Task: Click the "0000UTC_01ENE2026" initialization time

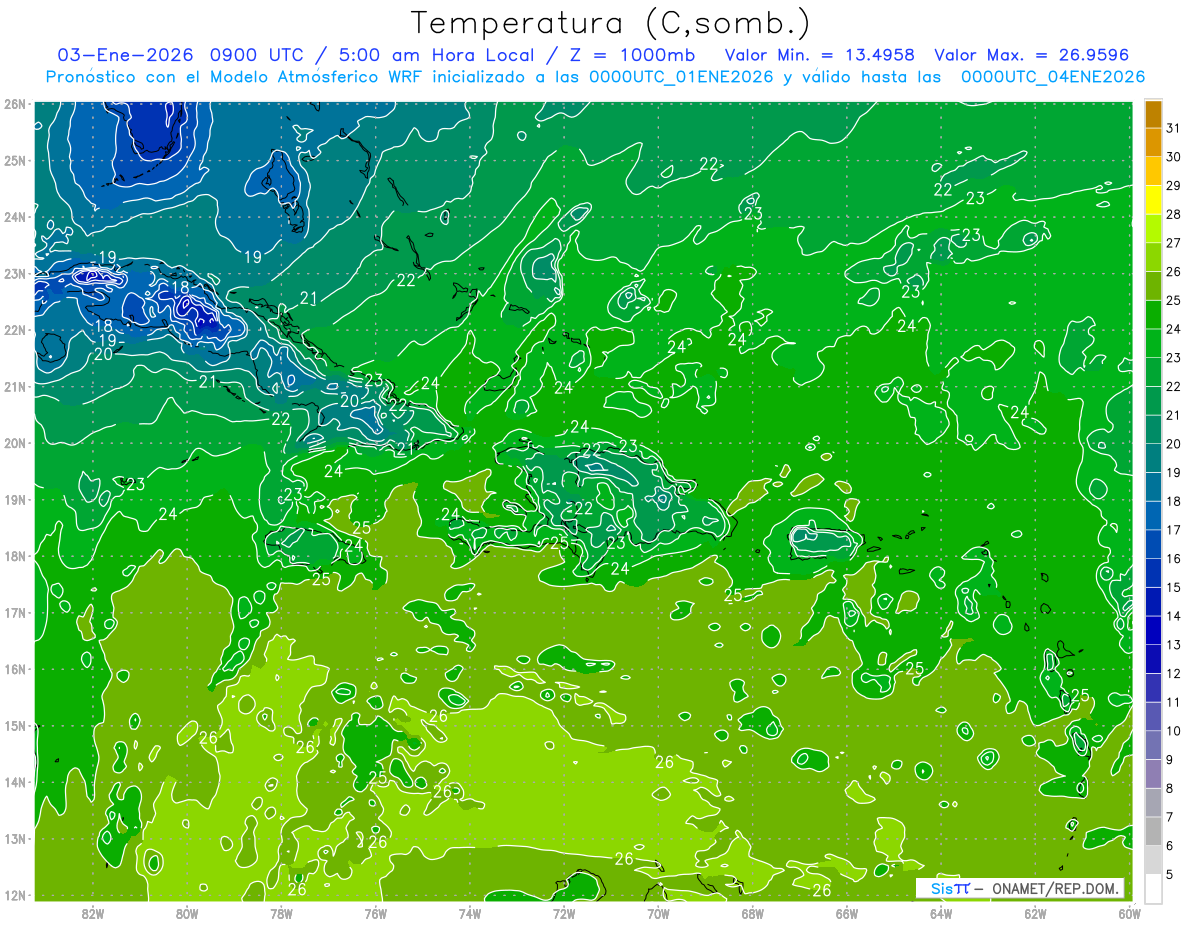Action: pyautogui.click(x=682, y=77)
